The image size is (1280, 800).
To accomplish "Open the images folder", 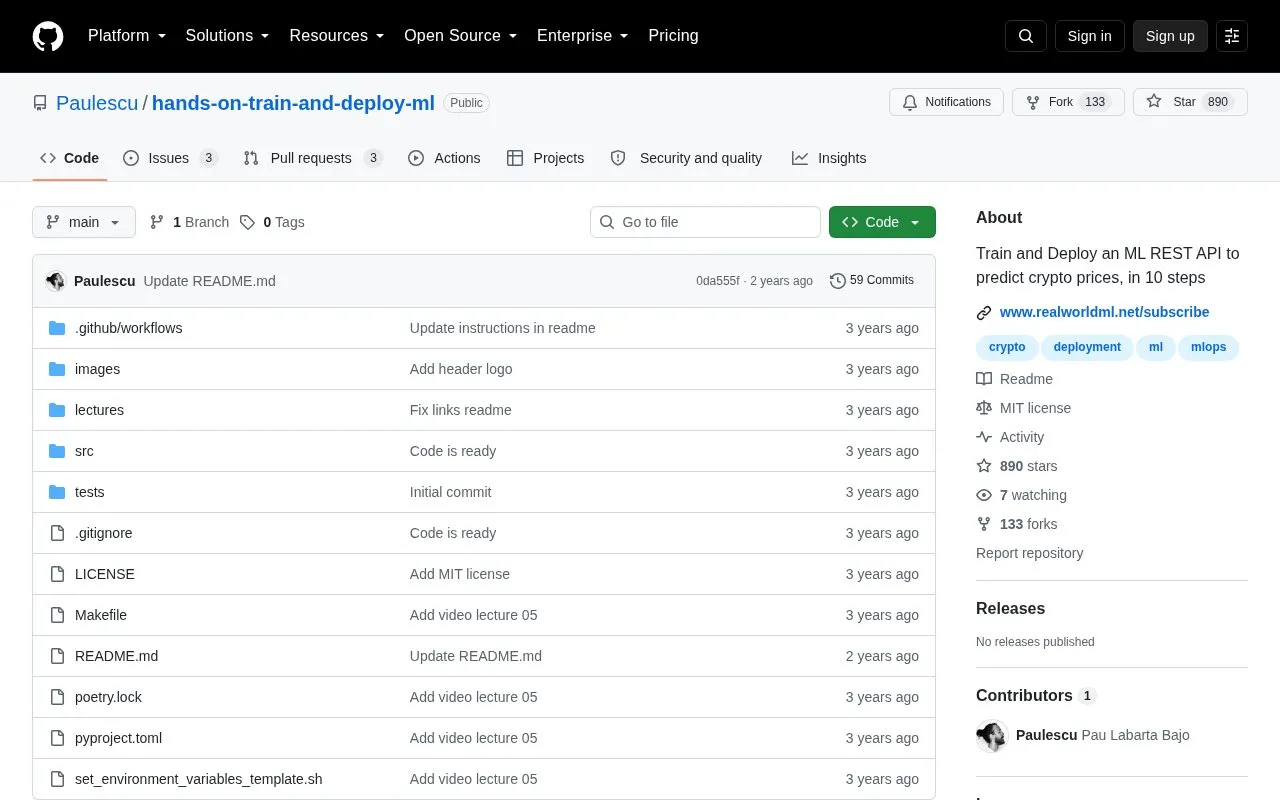I will pyautogui.click(x=97, y=369).
